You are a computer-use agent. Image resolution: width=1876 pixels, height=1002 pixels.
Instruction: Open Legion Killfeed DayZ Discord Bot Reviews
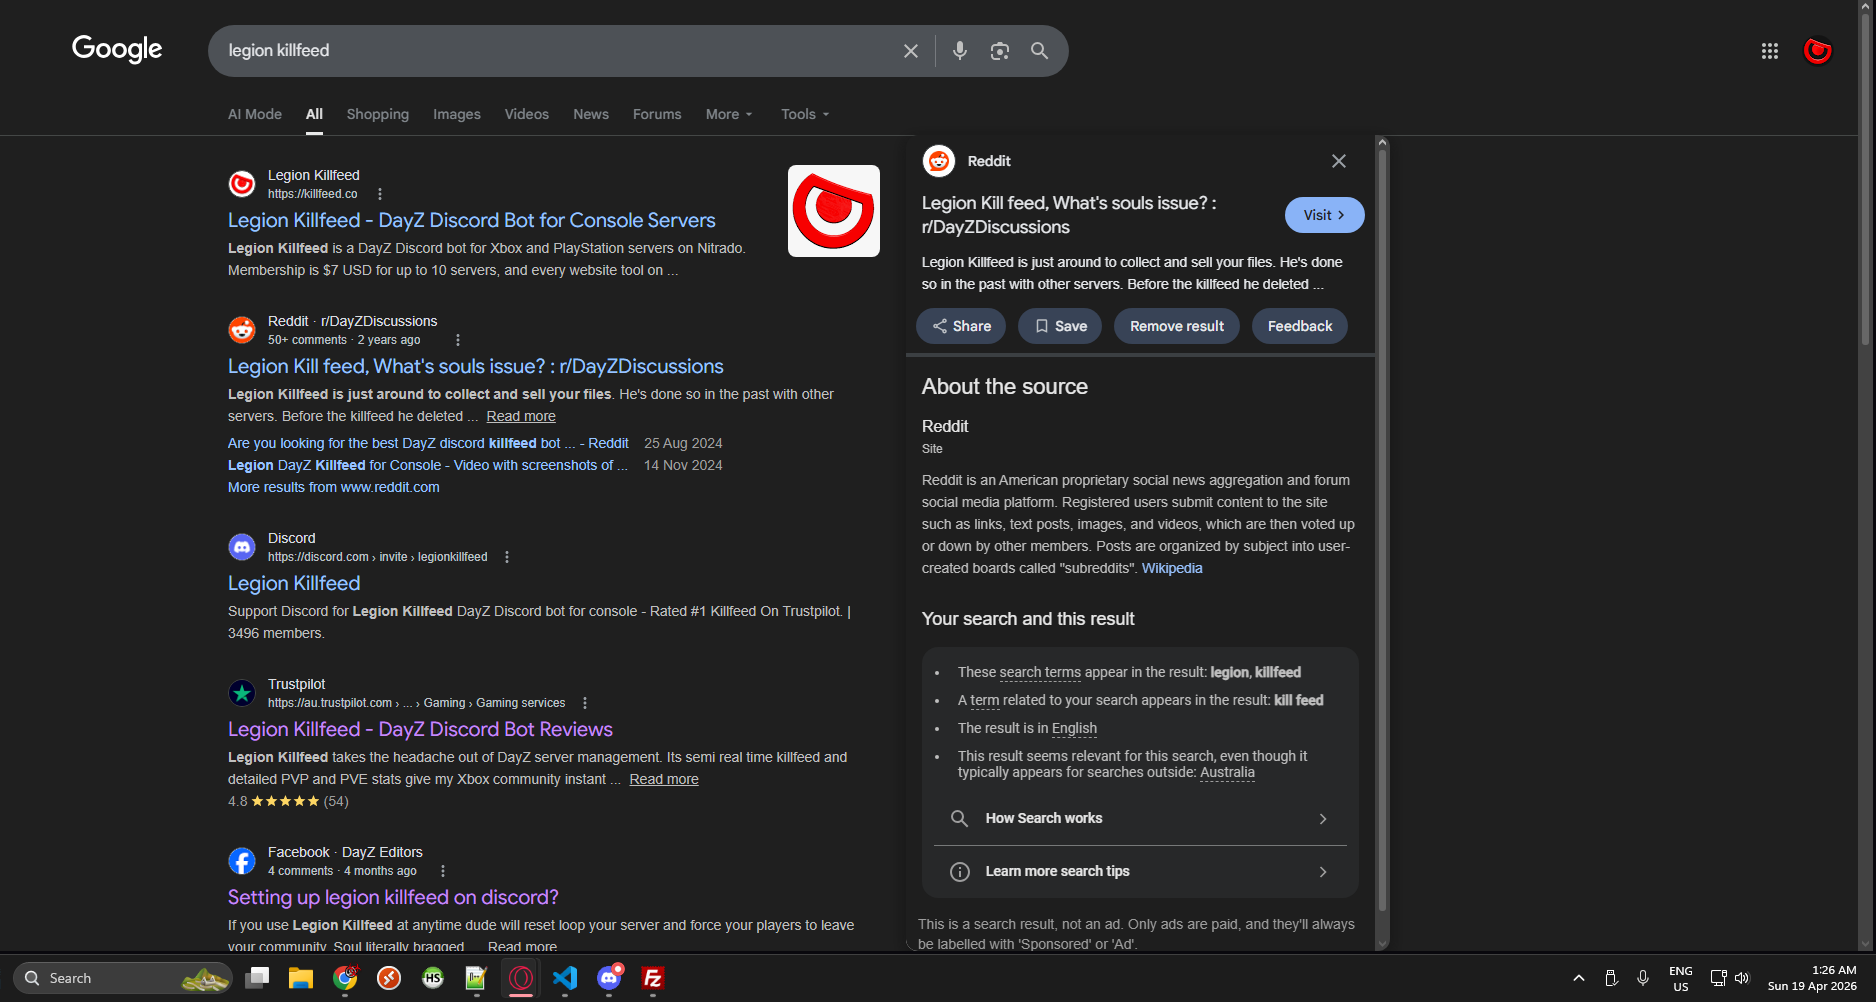pos(420,729)
